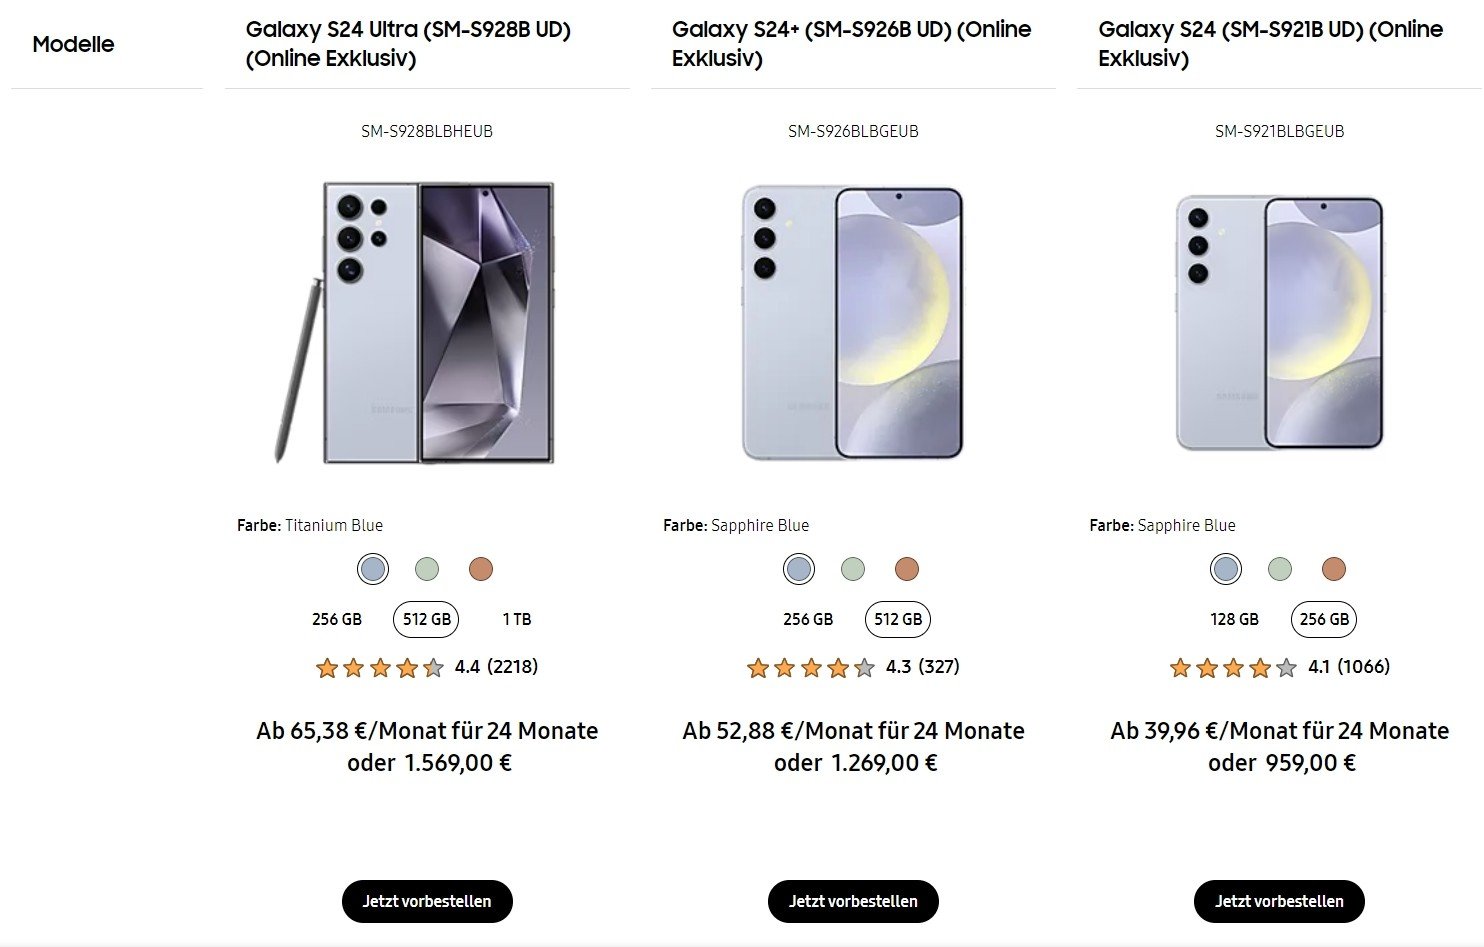Select blue color swatch for Galaxy S24 Ultra
Image resolution: width=1484 pixels, height=947 pixels.
pos(373,569)
